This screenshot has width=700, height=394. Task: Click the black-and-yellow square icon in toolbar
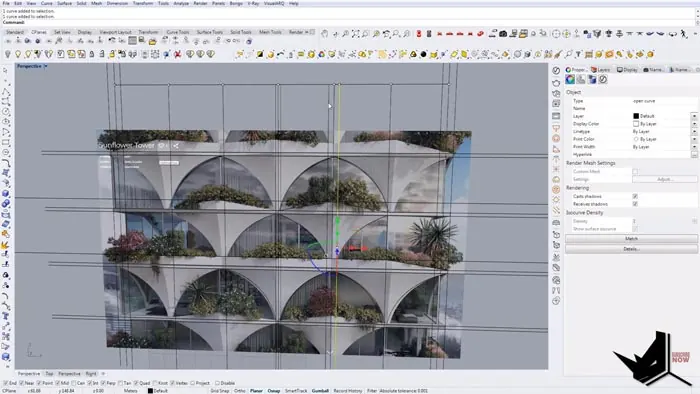(260, 54)
